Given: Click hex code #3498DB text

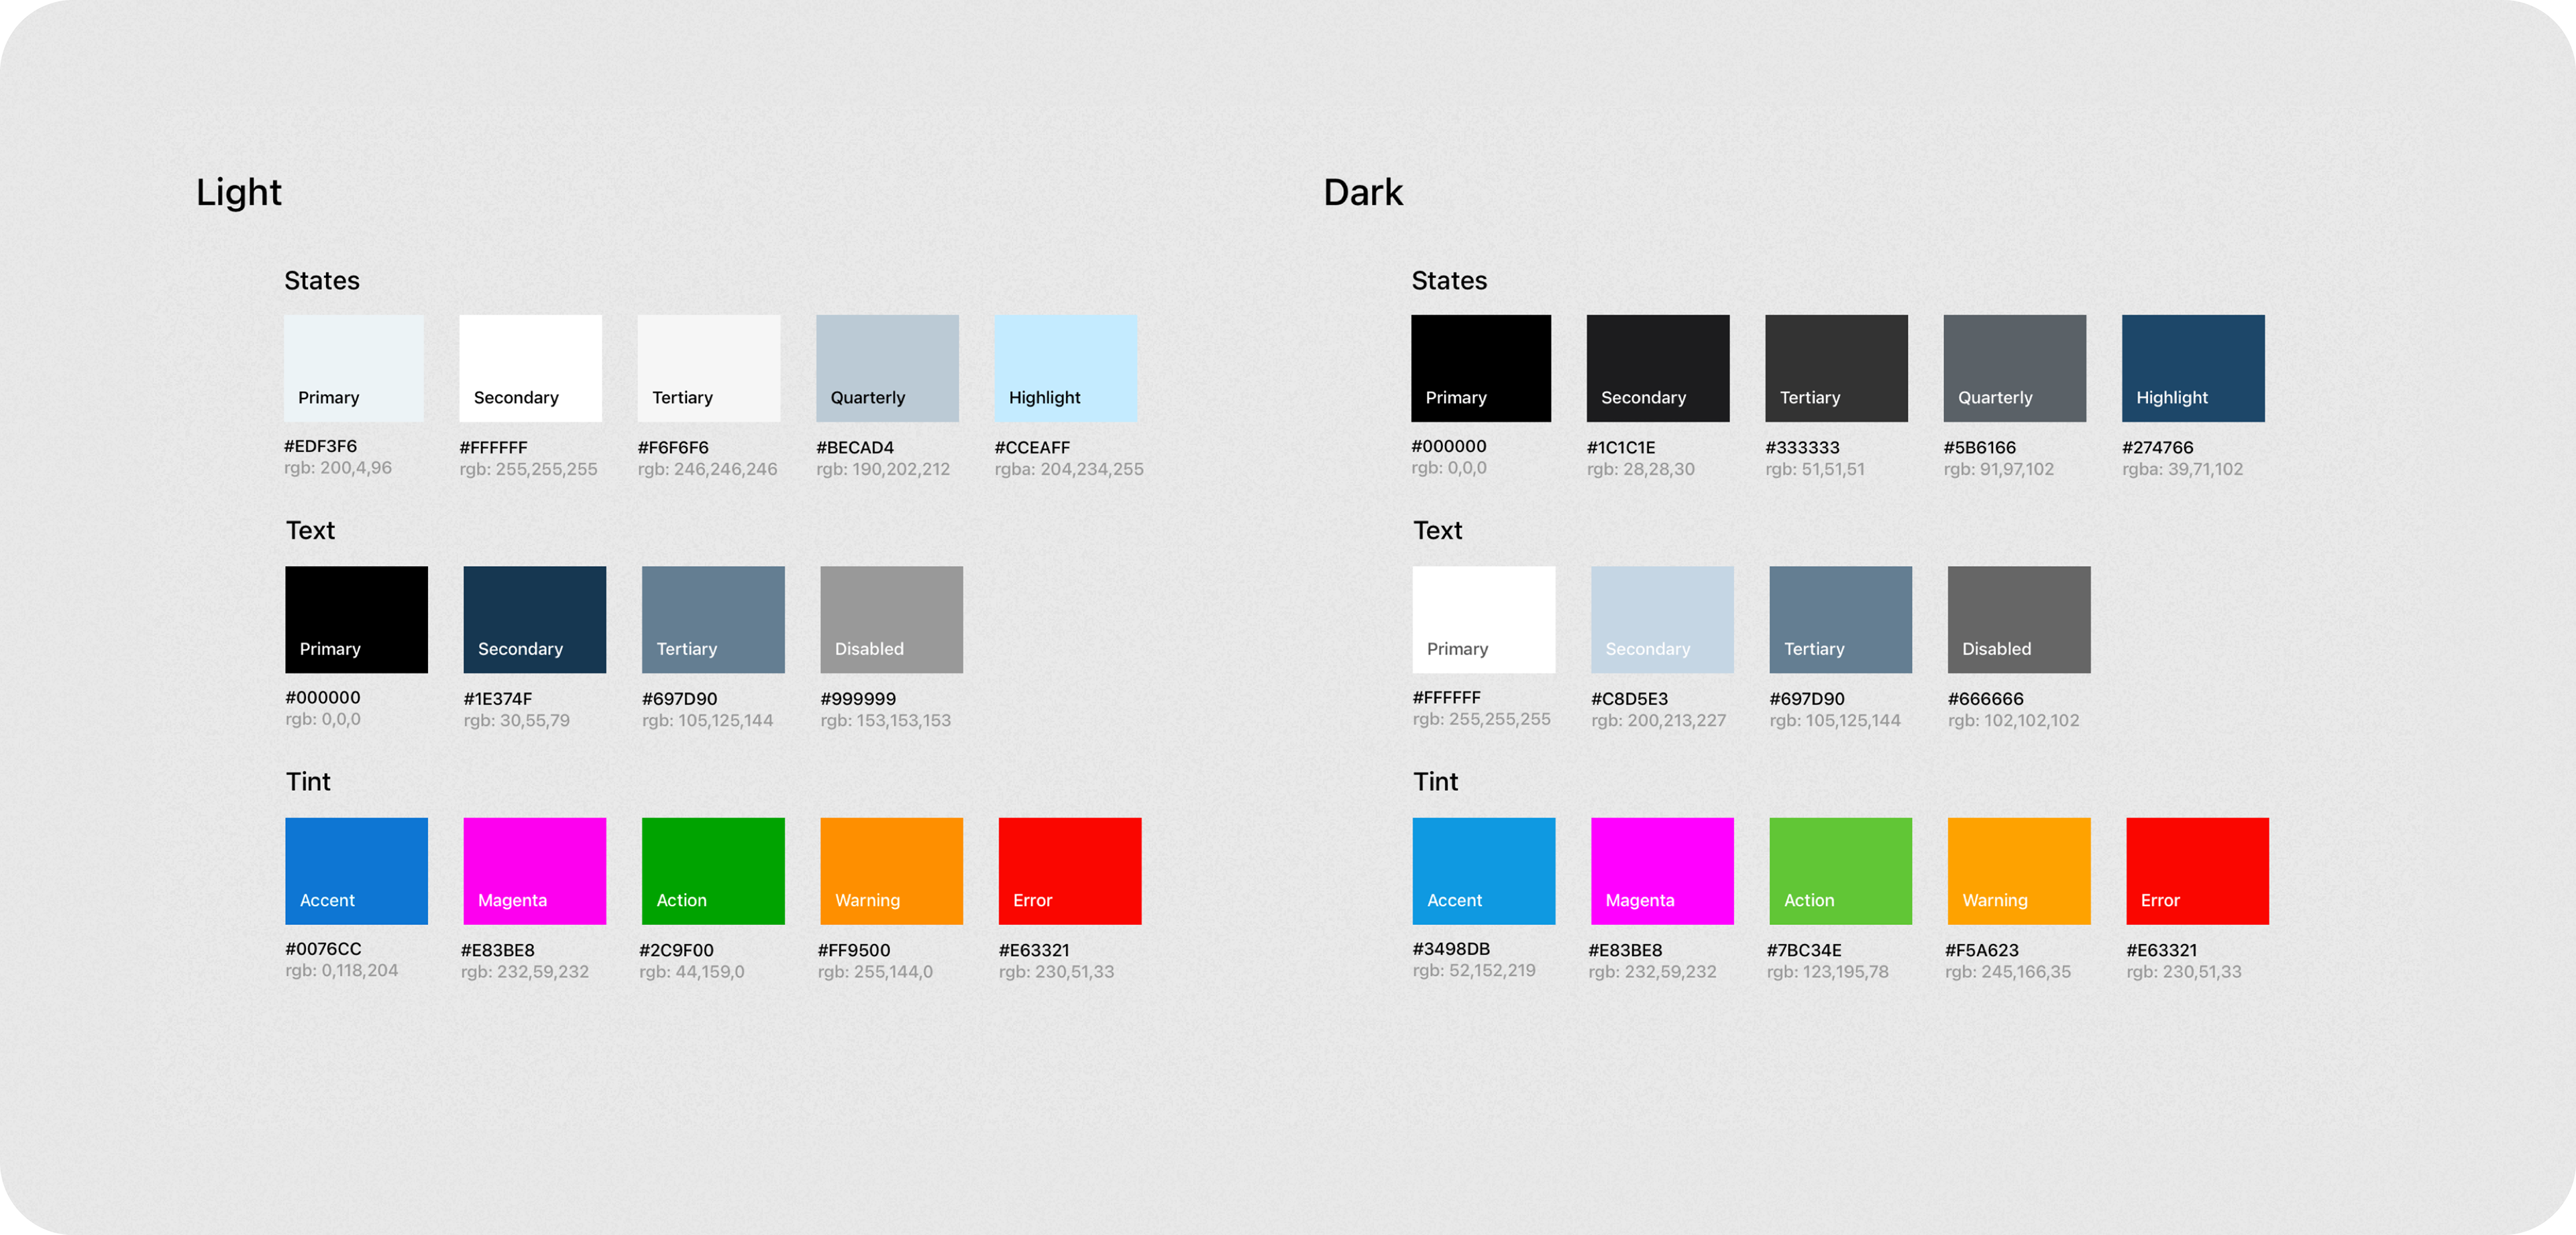Looking at the screenshot, I should pyautogui.click(x=1451, y=949).
